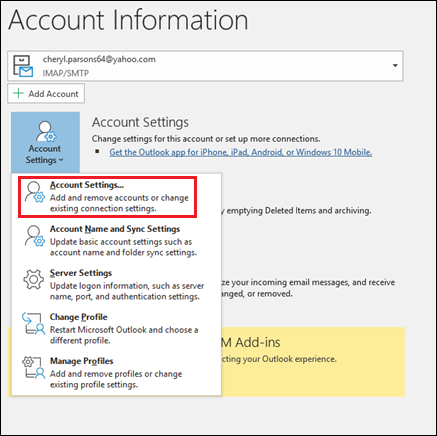Open the account selector dropdown arrow
The height and width of the screenshot is (436, 437).
pos(395,66)
